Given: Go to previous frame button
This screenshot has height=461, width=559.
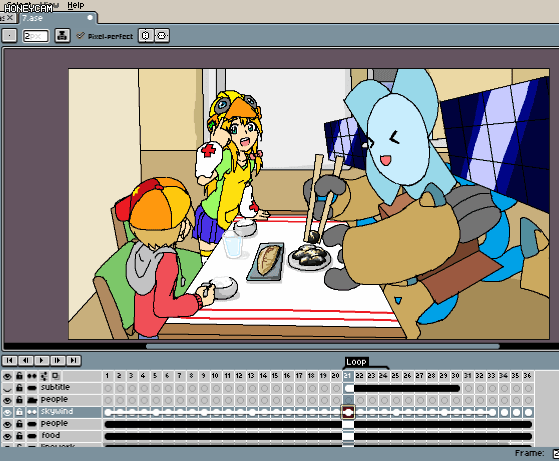Looking at the screenshot, I should [26, 360].
